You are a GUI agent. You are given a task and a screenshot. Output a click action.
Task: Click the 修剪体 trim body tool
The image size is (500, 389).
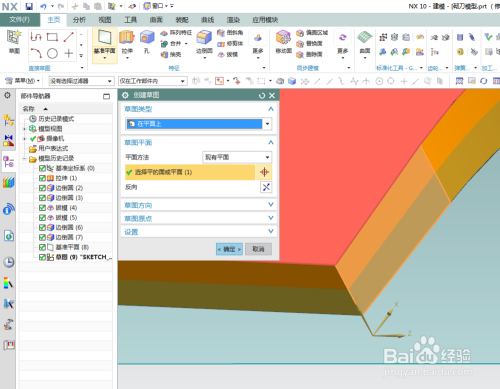coord(230,44)
